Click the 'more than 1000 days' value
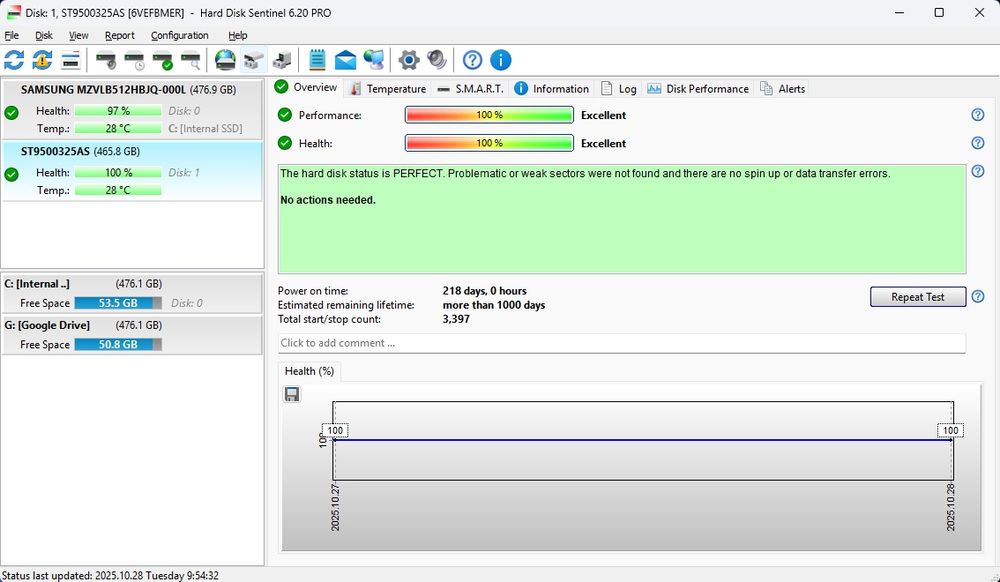Screen dimensions: 1000x582 pyautogui.click(x=494, y=305)
